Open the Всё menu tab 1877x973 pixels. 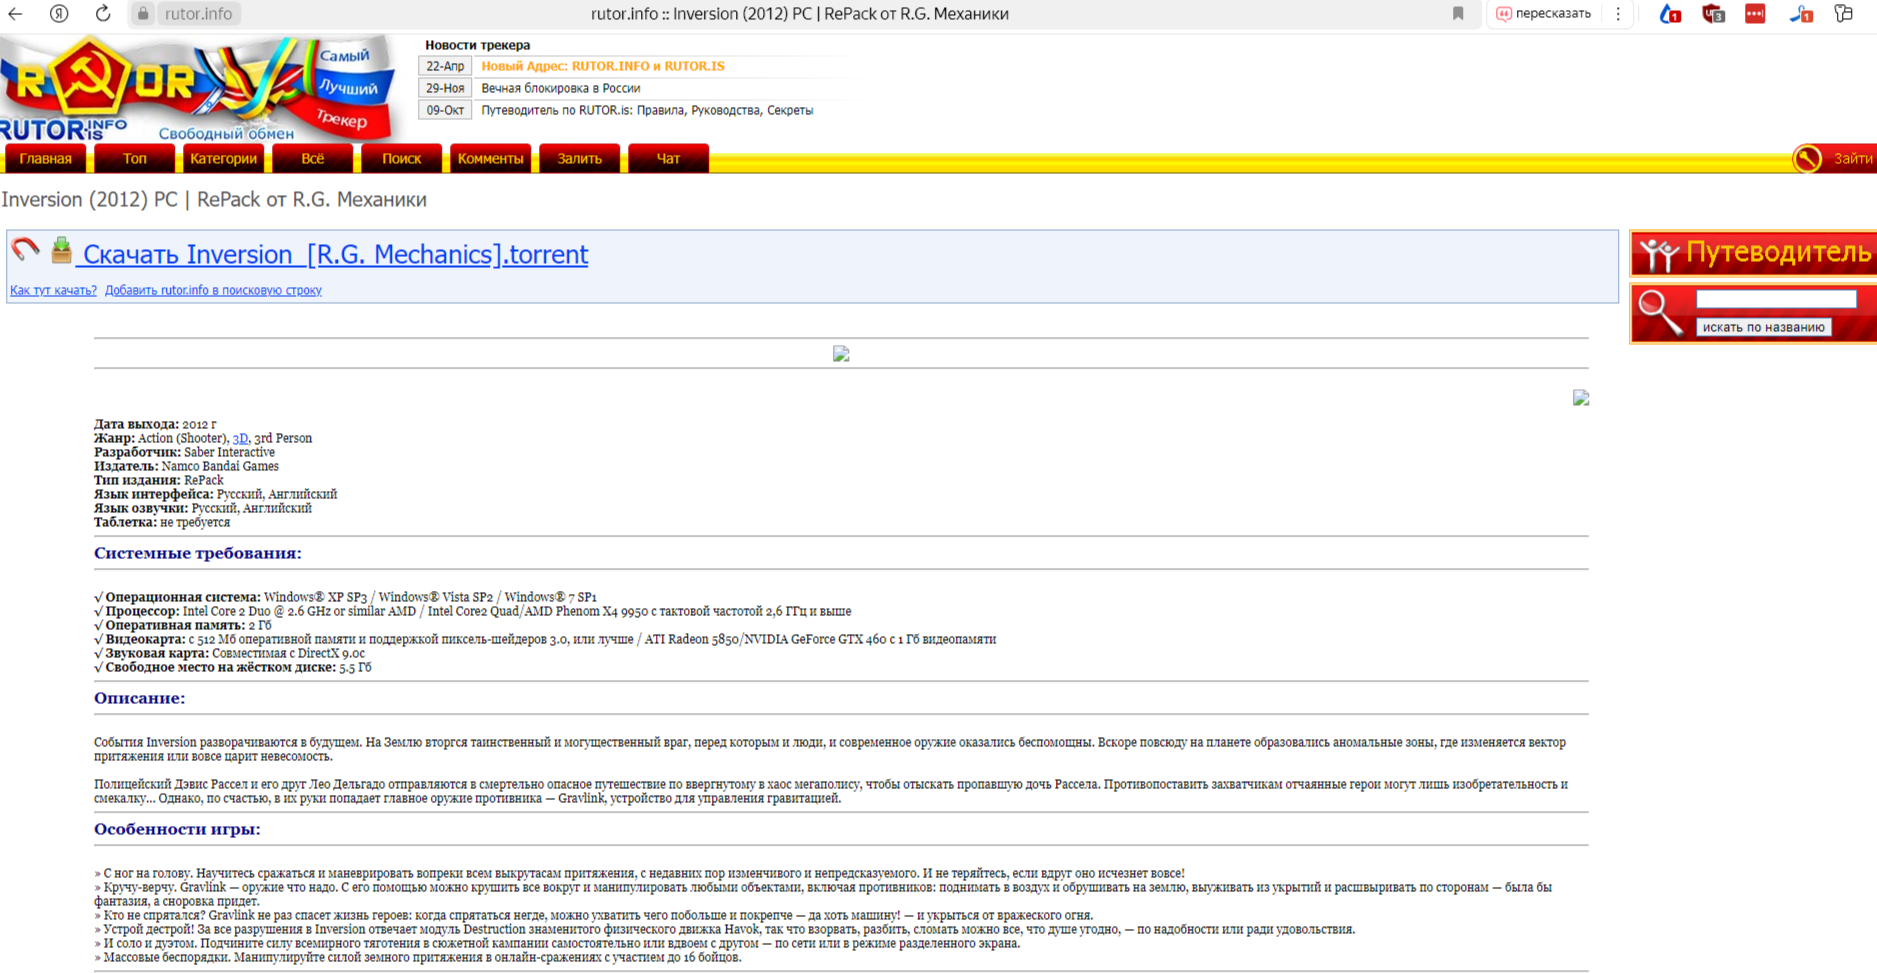[312, 158]
